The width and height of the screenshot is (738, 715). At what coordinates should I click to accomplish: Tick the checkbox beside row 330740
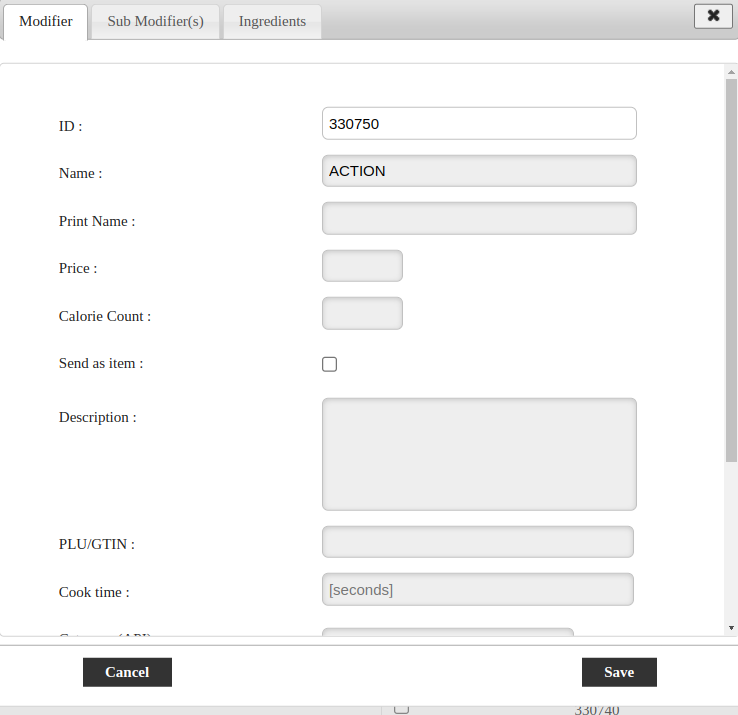401,708
